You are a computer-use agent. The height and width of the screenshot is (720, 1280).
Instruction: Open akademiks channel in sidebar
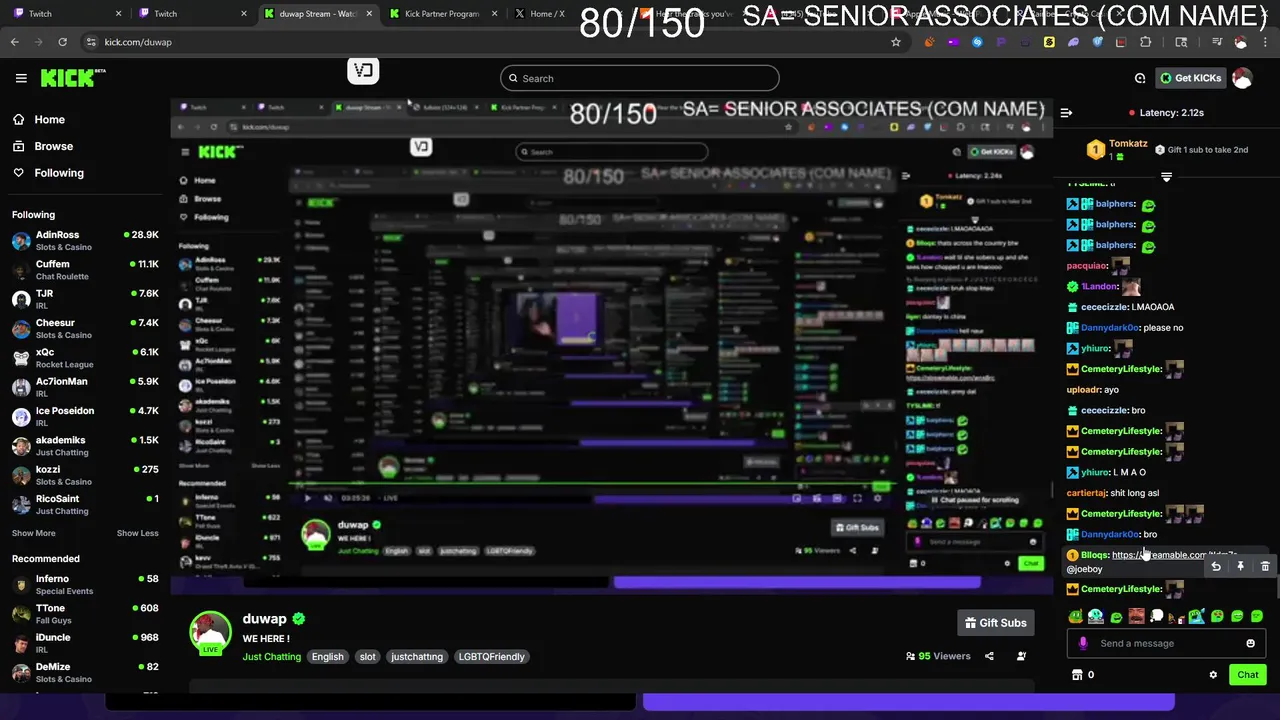click(85, 446)
